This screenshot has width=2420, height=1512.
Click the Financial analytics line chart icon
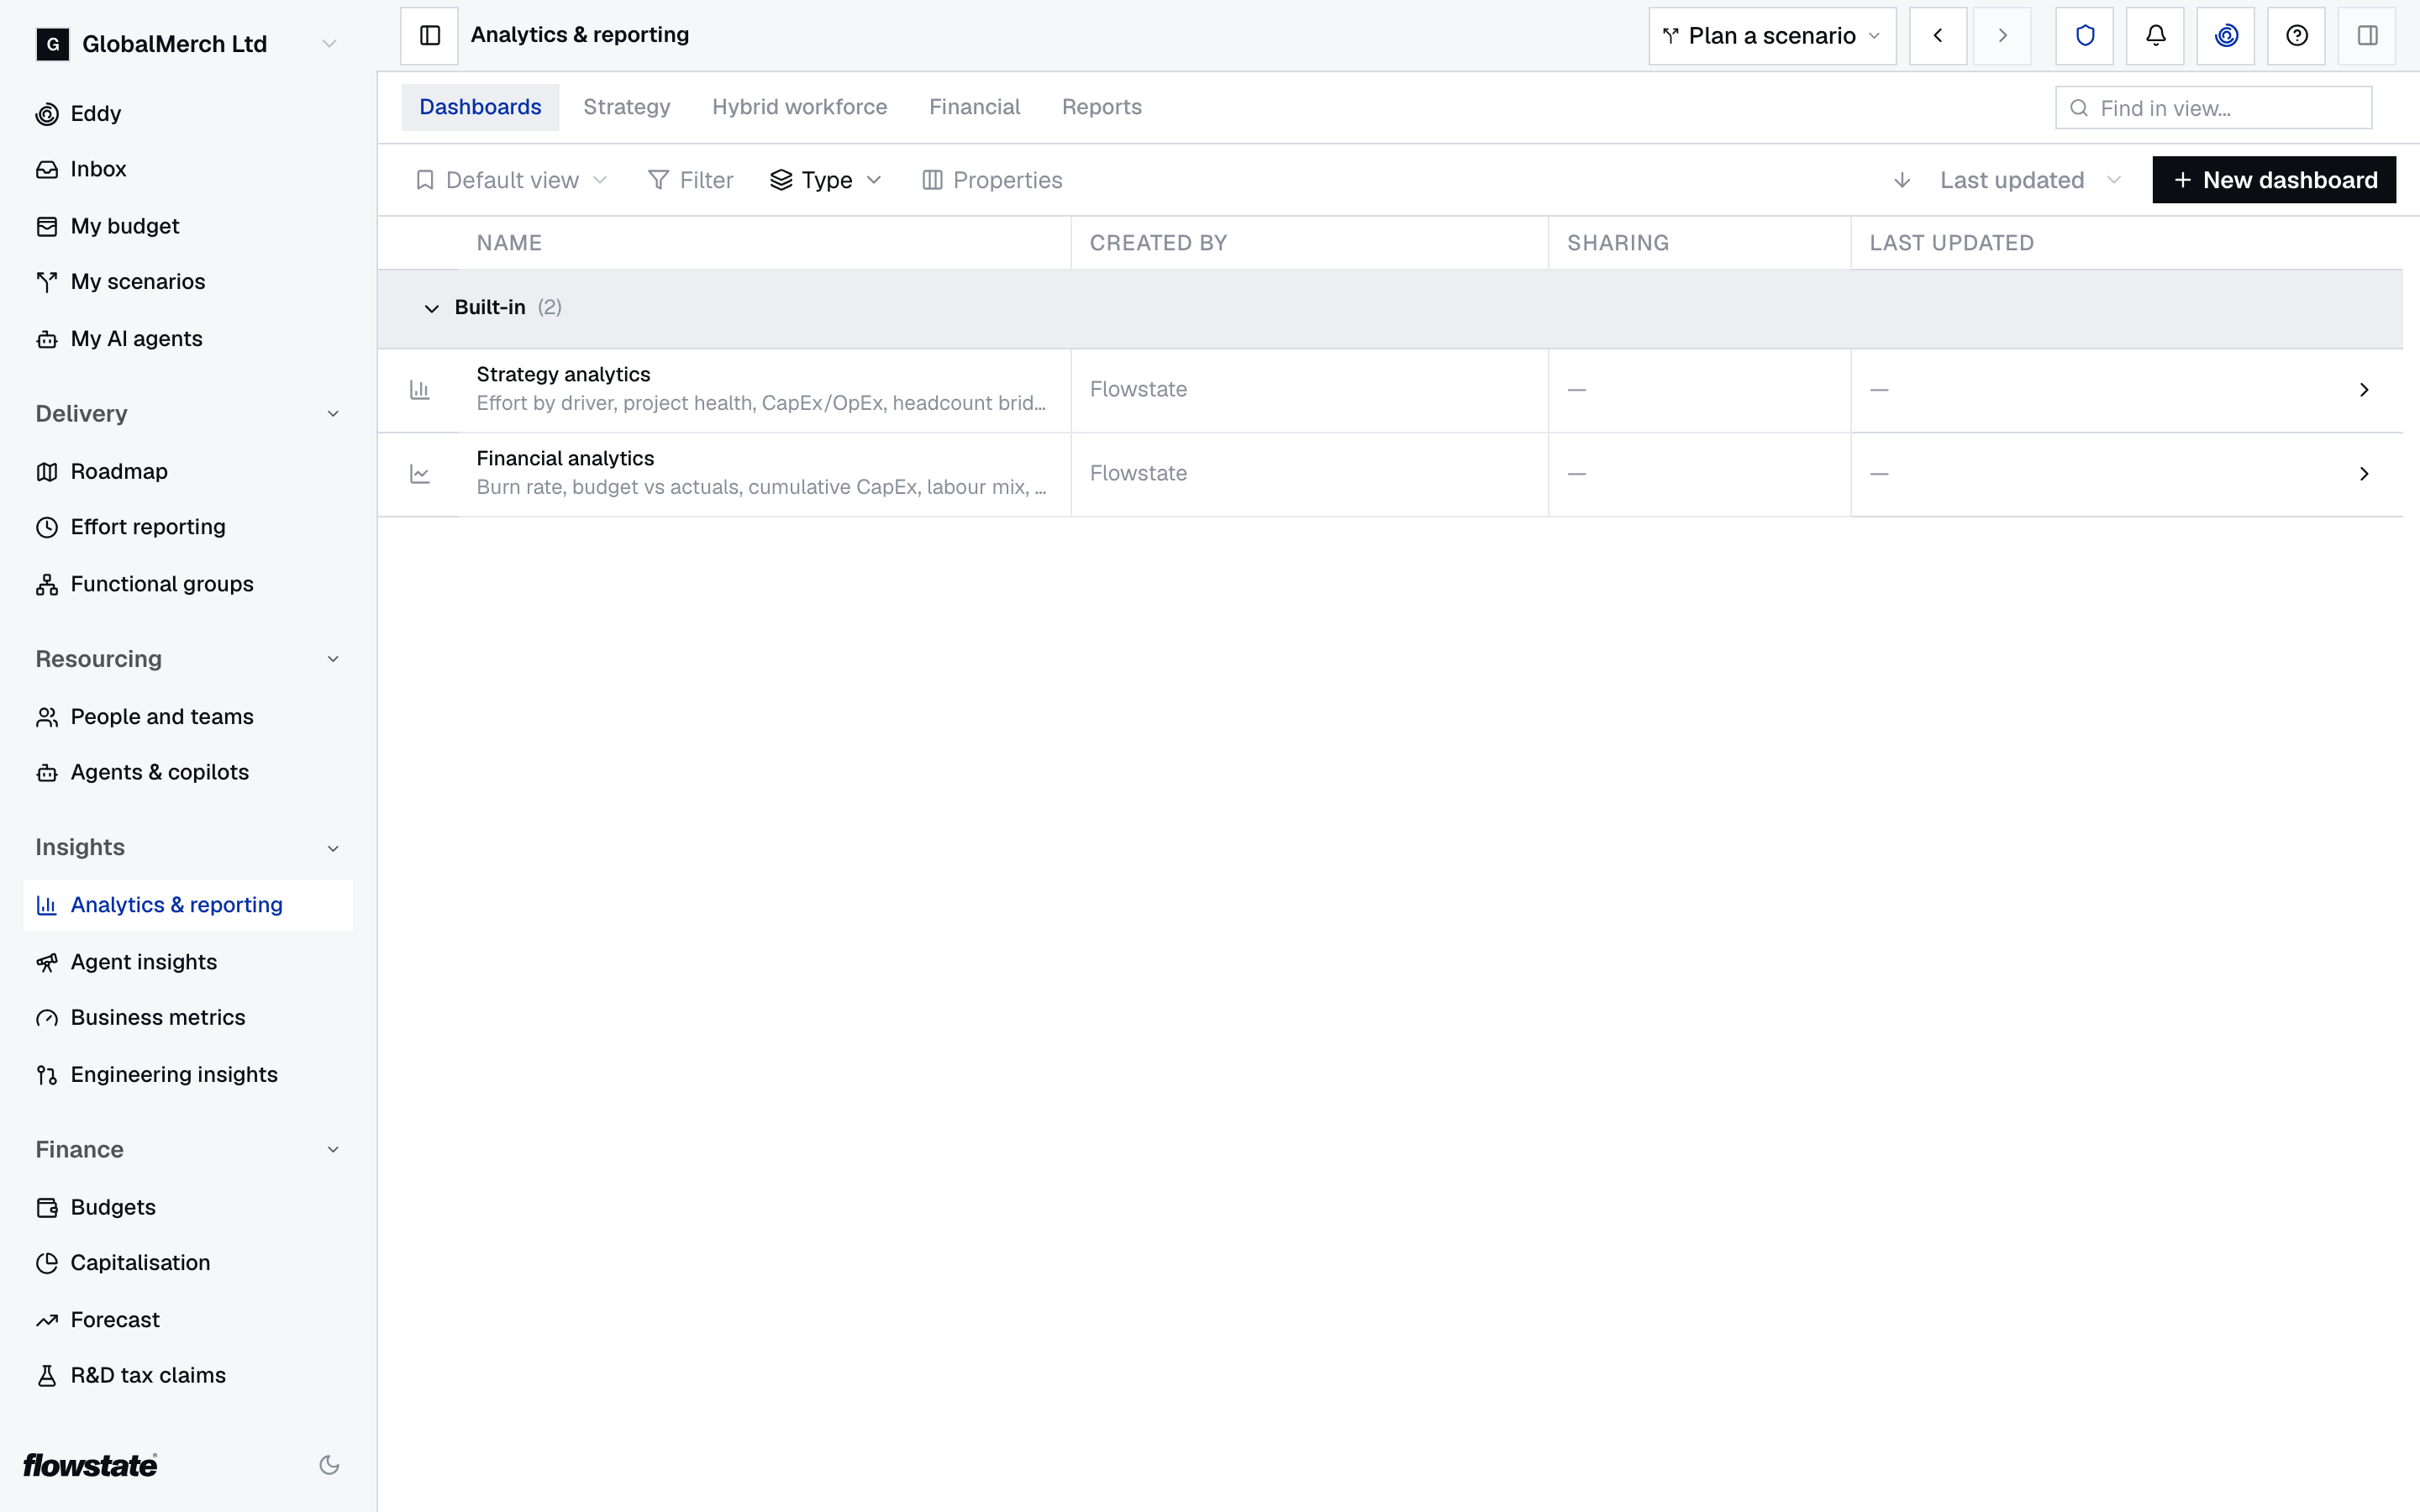coord(420,474)
